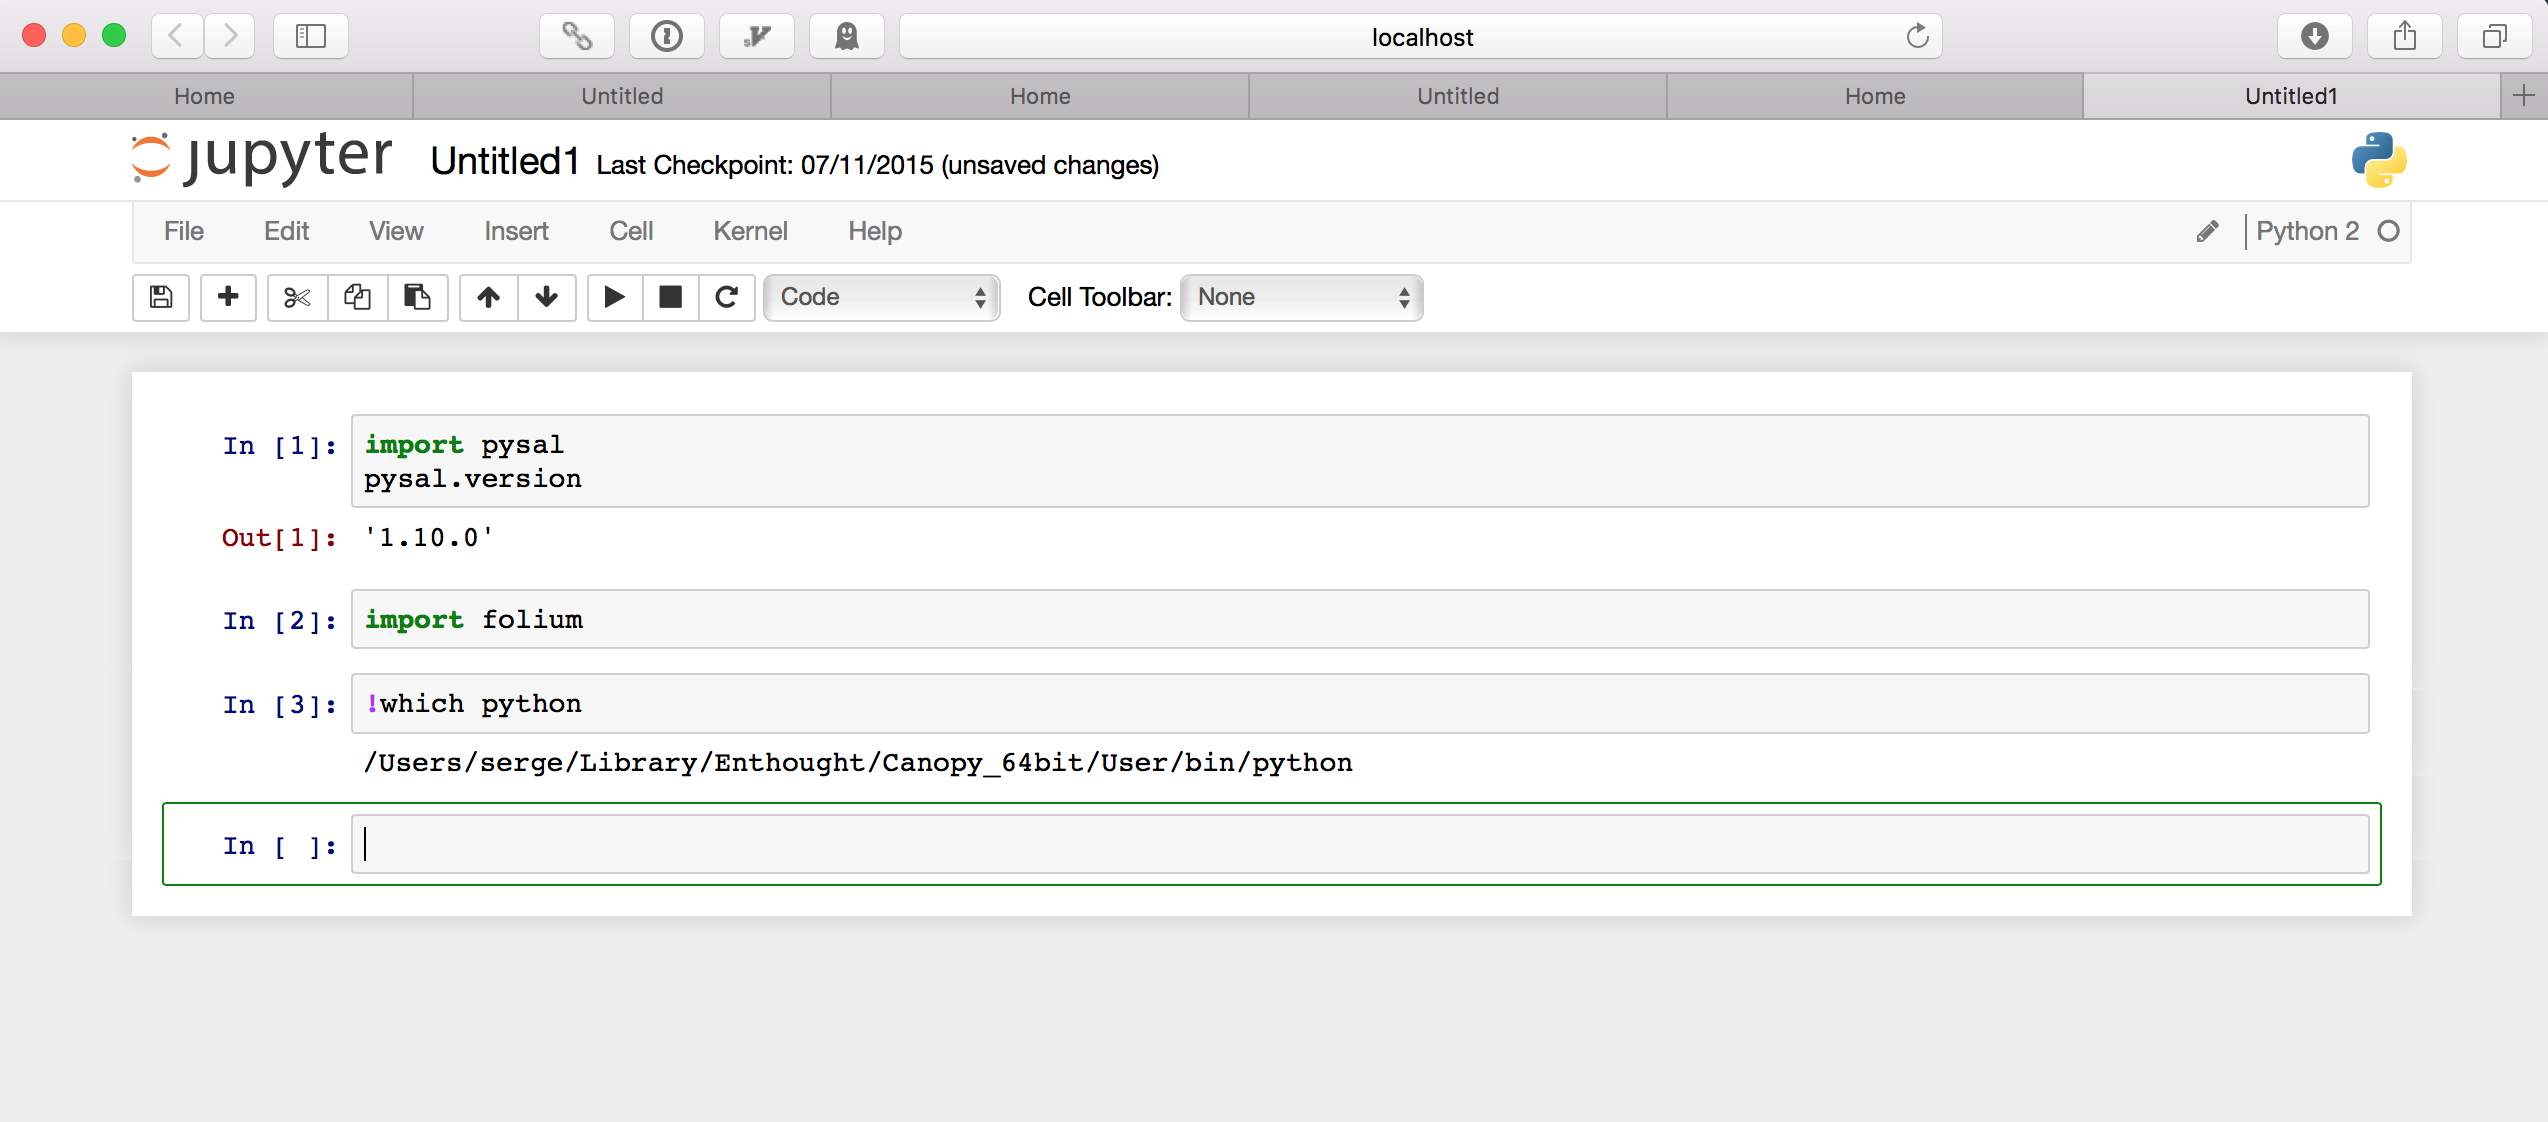Image resolution: width=2548 pixels, height=1122 pixels.
Task: Paste cells below using the clipboard icon
Action: point(417,297)
